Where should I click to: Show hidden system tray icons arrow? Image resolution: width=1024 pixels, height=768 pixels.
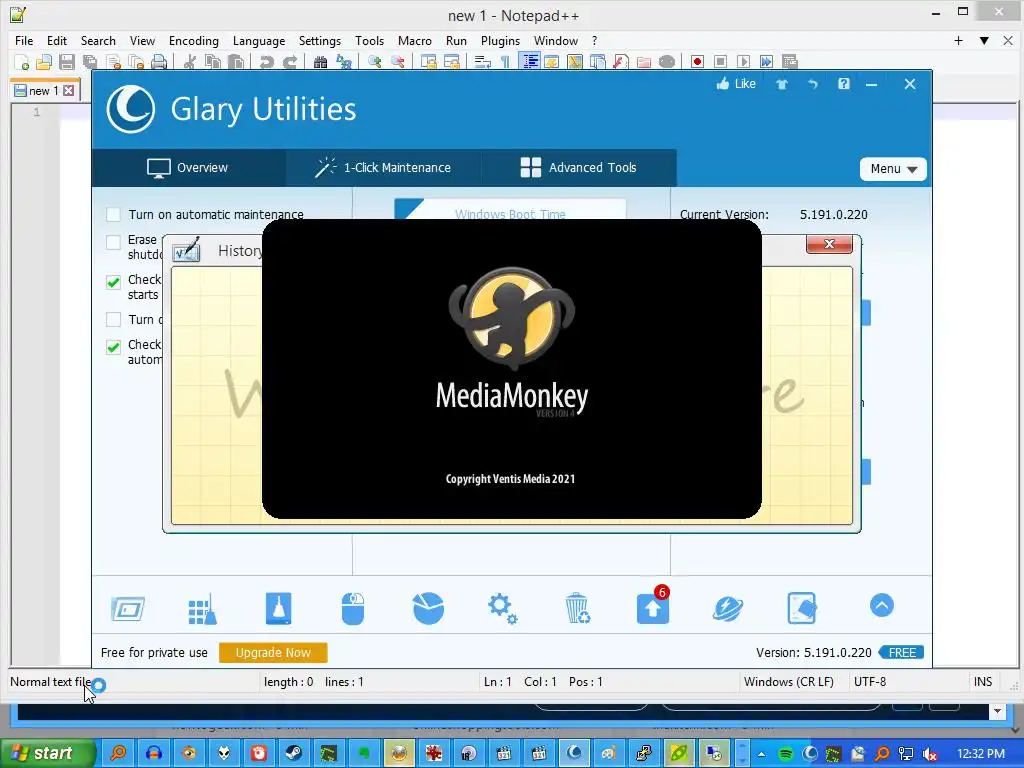click(x=761, y=754)
